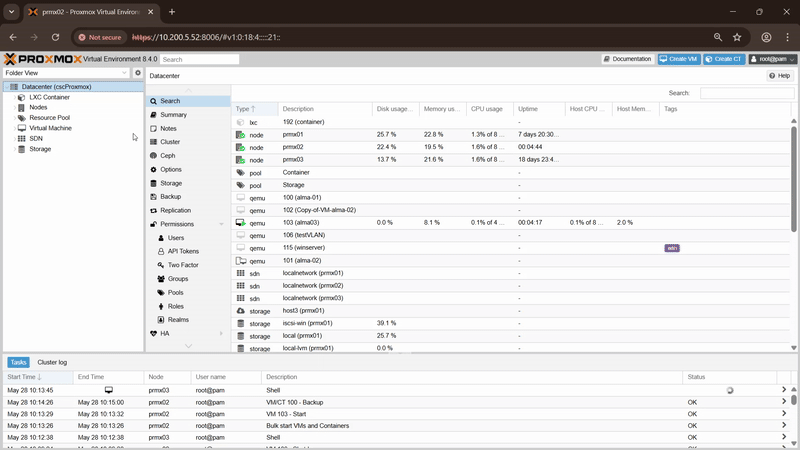Select the Bulk start VMs and Containers task
This screenshot has width=800, height=450.
[x=396, y=426]
